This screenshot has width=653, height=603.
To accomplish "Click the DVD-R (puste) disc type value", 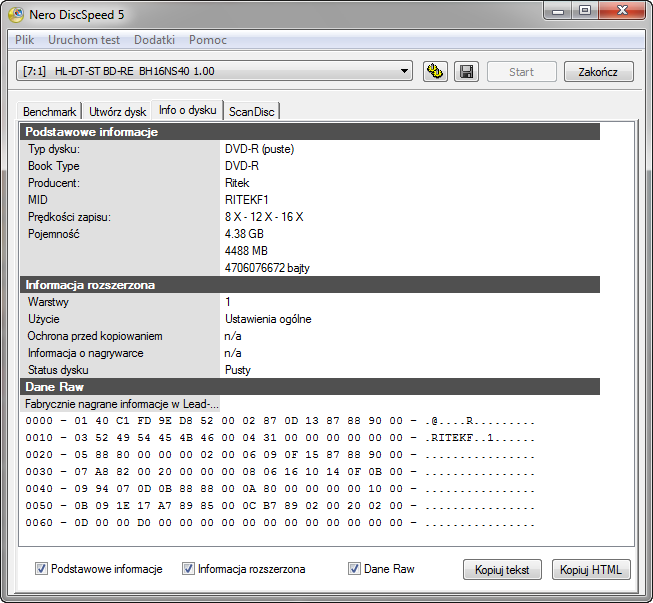I will tap(259, 149).
